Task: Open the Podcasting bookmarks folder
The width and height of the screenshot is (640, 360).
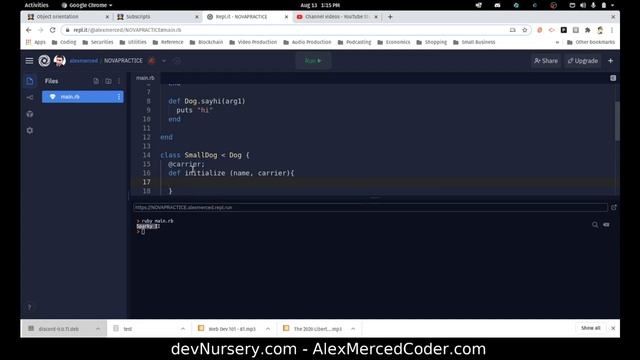Action: (354, 42)
